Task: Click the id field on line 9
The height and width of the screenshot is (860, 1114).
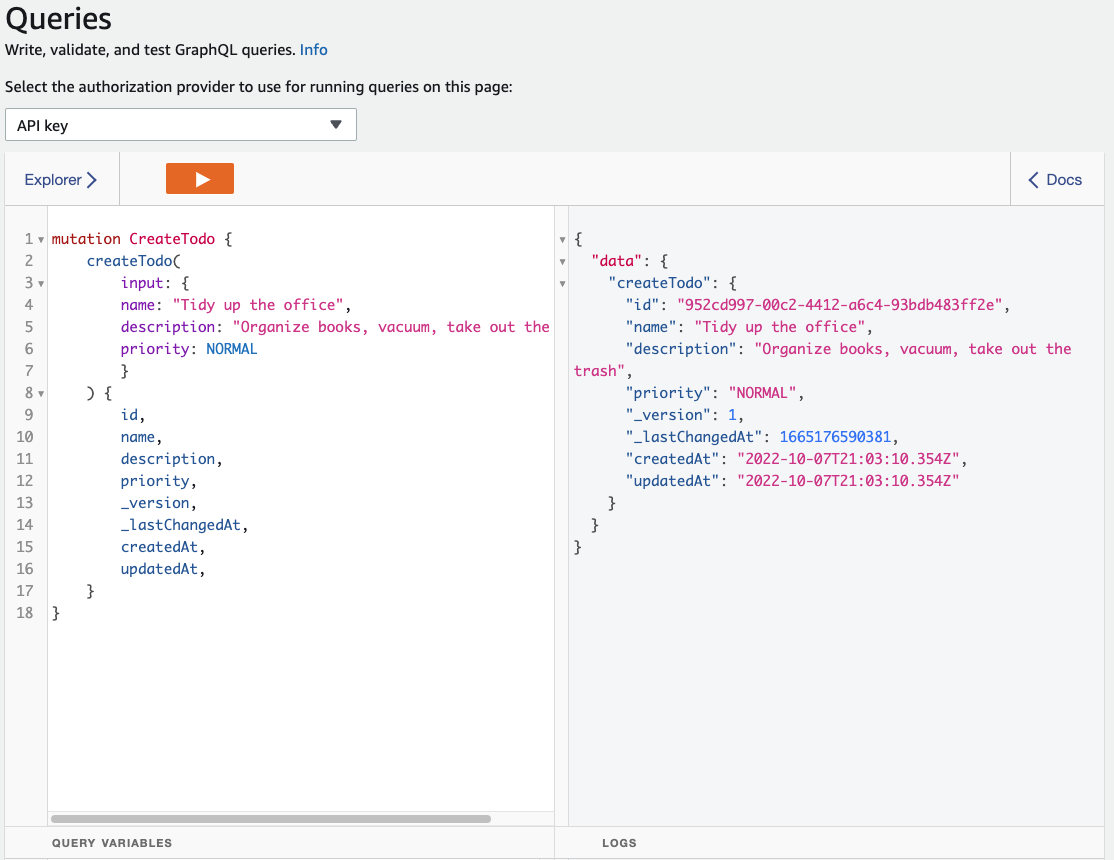Action: coord(129,415)
